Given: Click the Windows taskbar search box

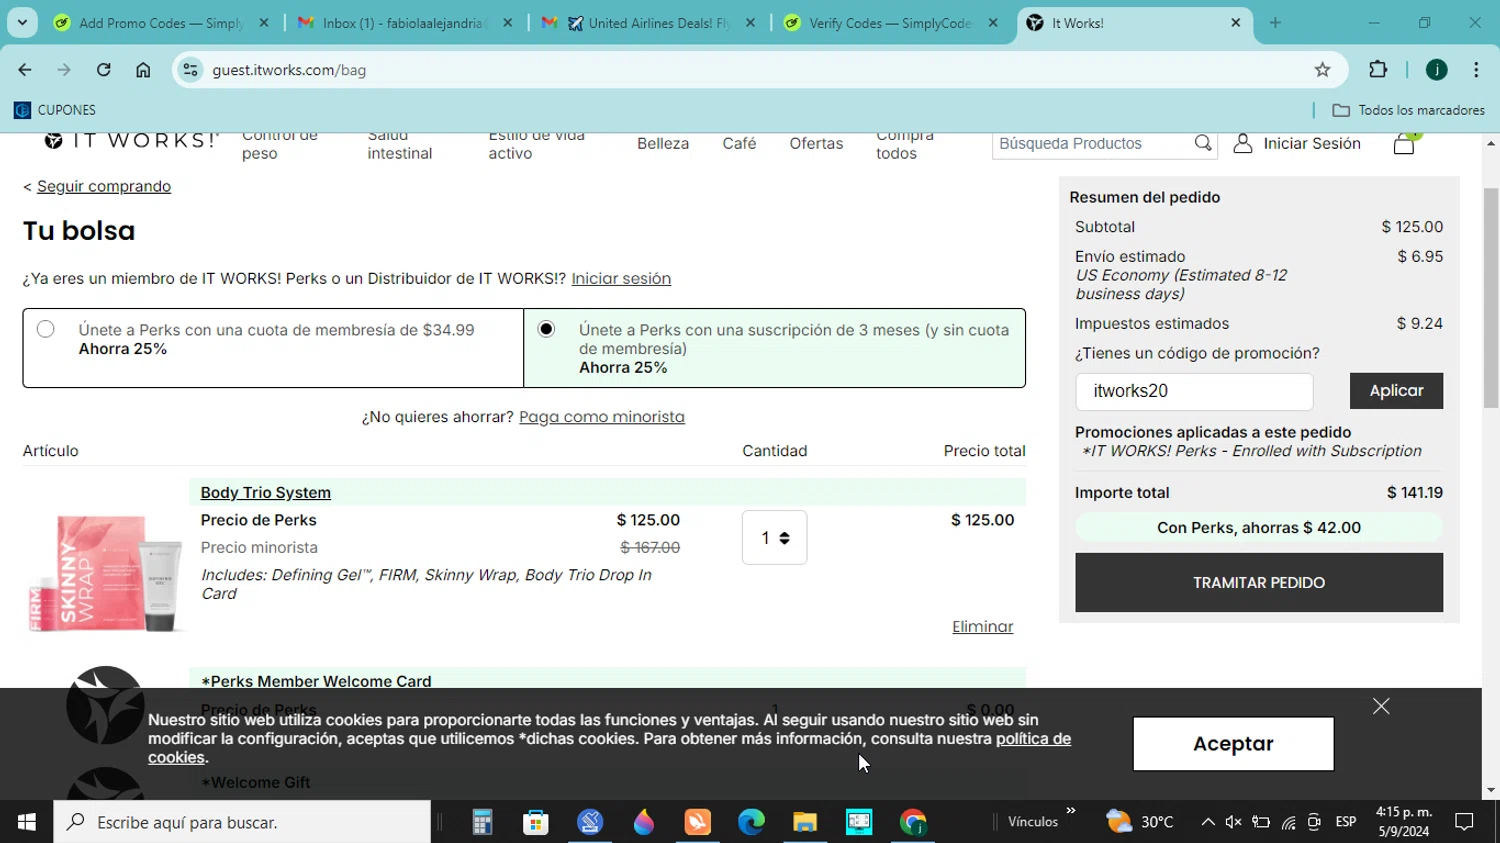Looking at the screenshot, I should (x=242, y=822).
